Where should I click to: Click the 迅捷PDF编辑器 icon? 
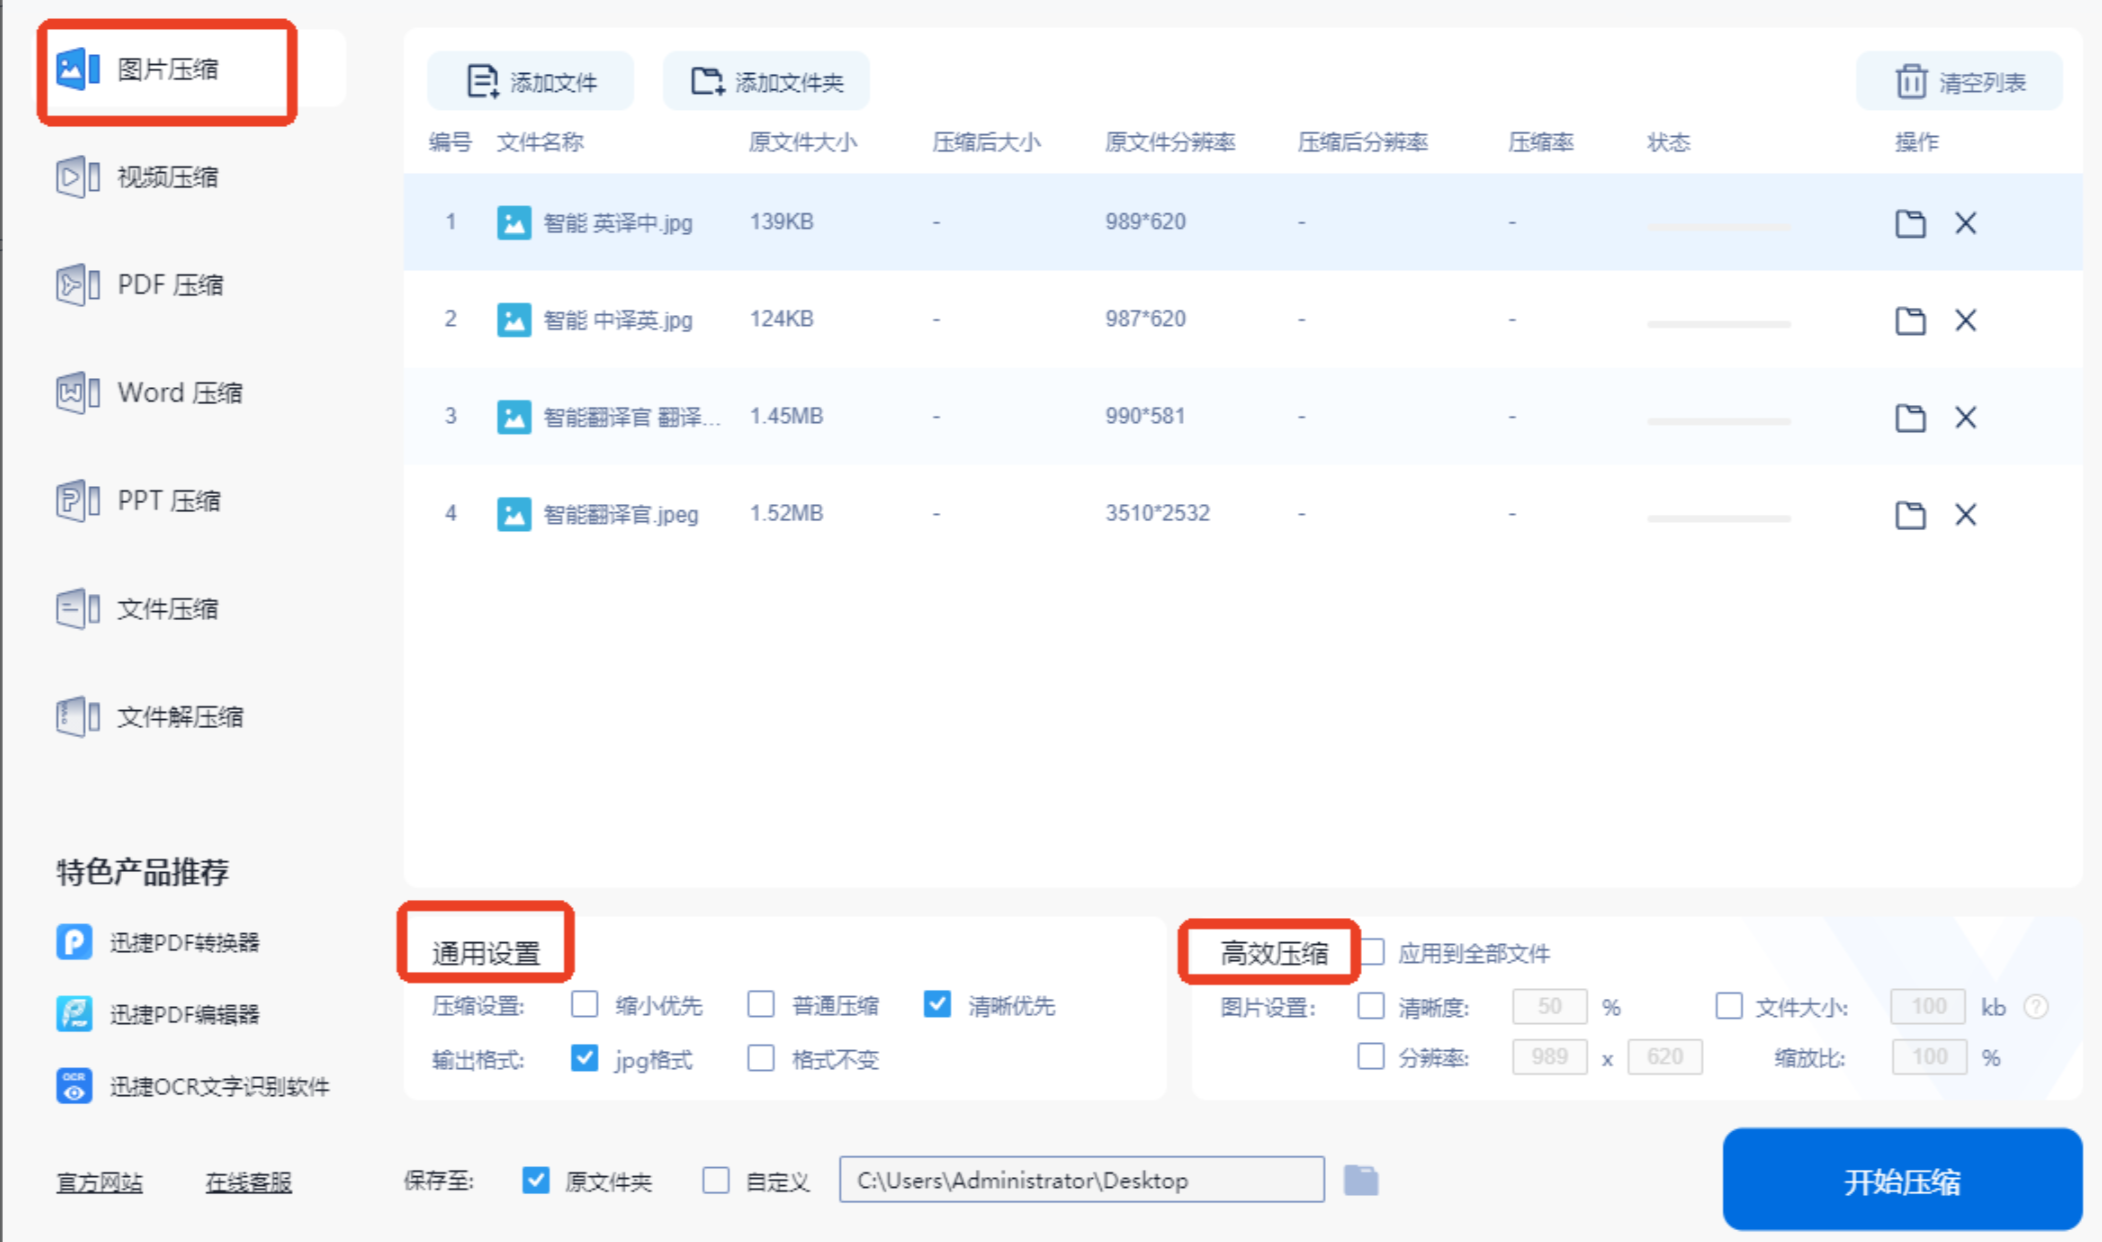(75, 1014)
